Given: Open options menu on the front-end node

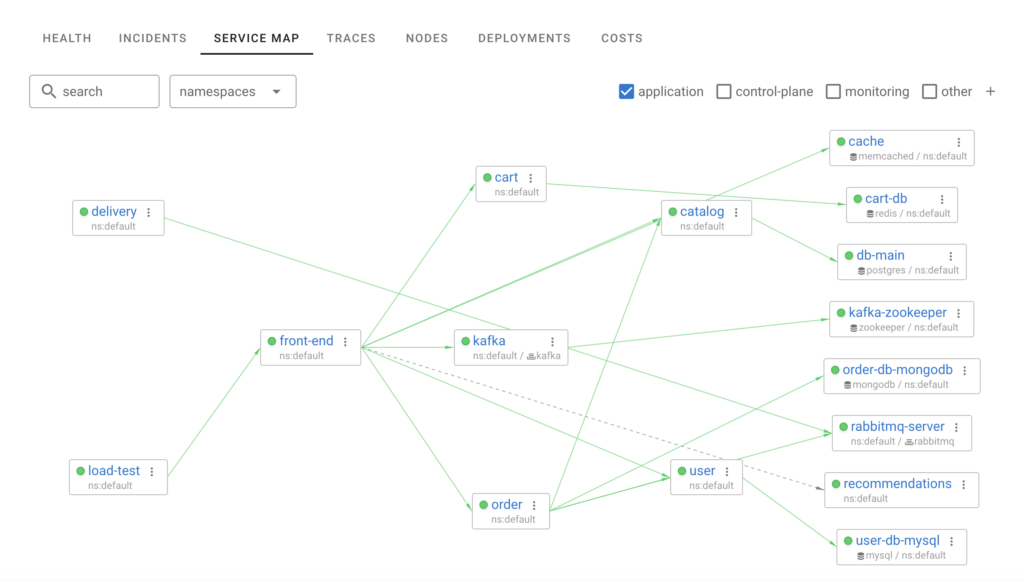Looking at the screenshot, I should click(x=344, y=341).
